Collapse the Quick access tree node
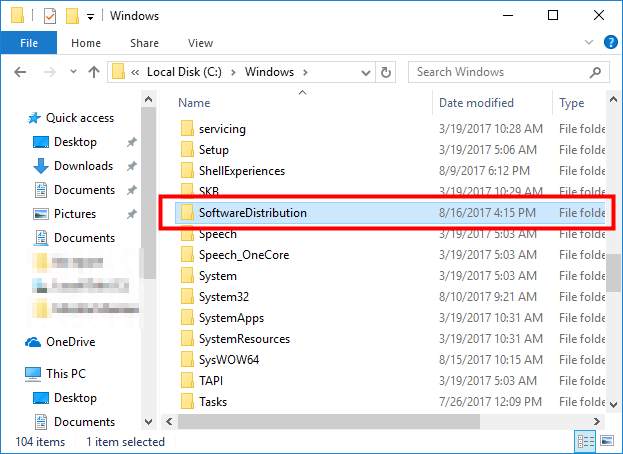 [x=14, y=118]
